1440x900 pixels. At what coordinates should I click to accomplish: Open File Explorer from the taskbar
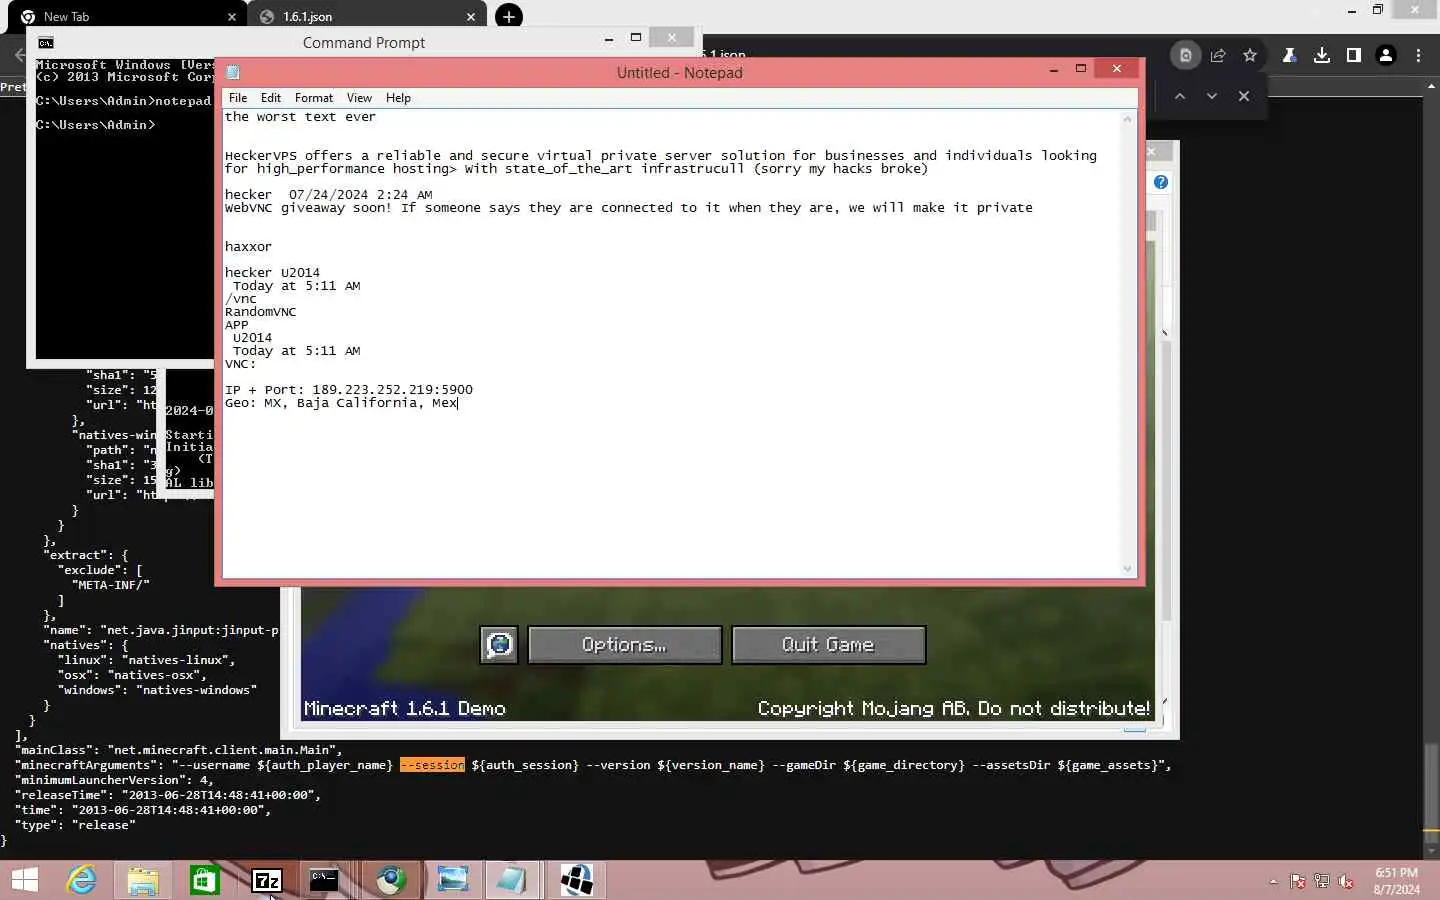(x=143, y=880)
